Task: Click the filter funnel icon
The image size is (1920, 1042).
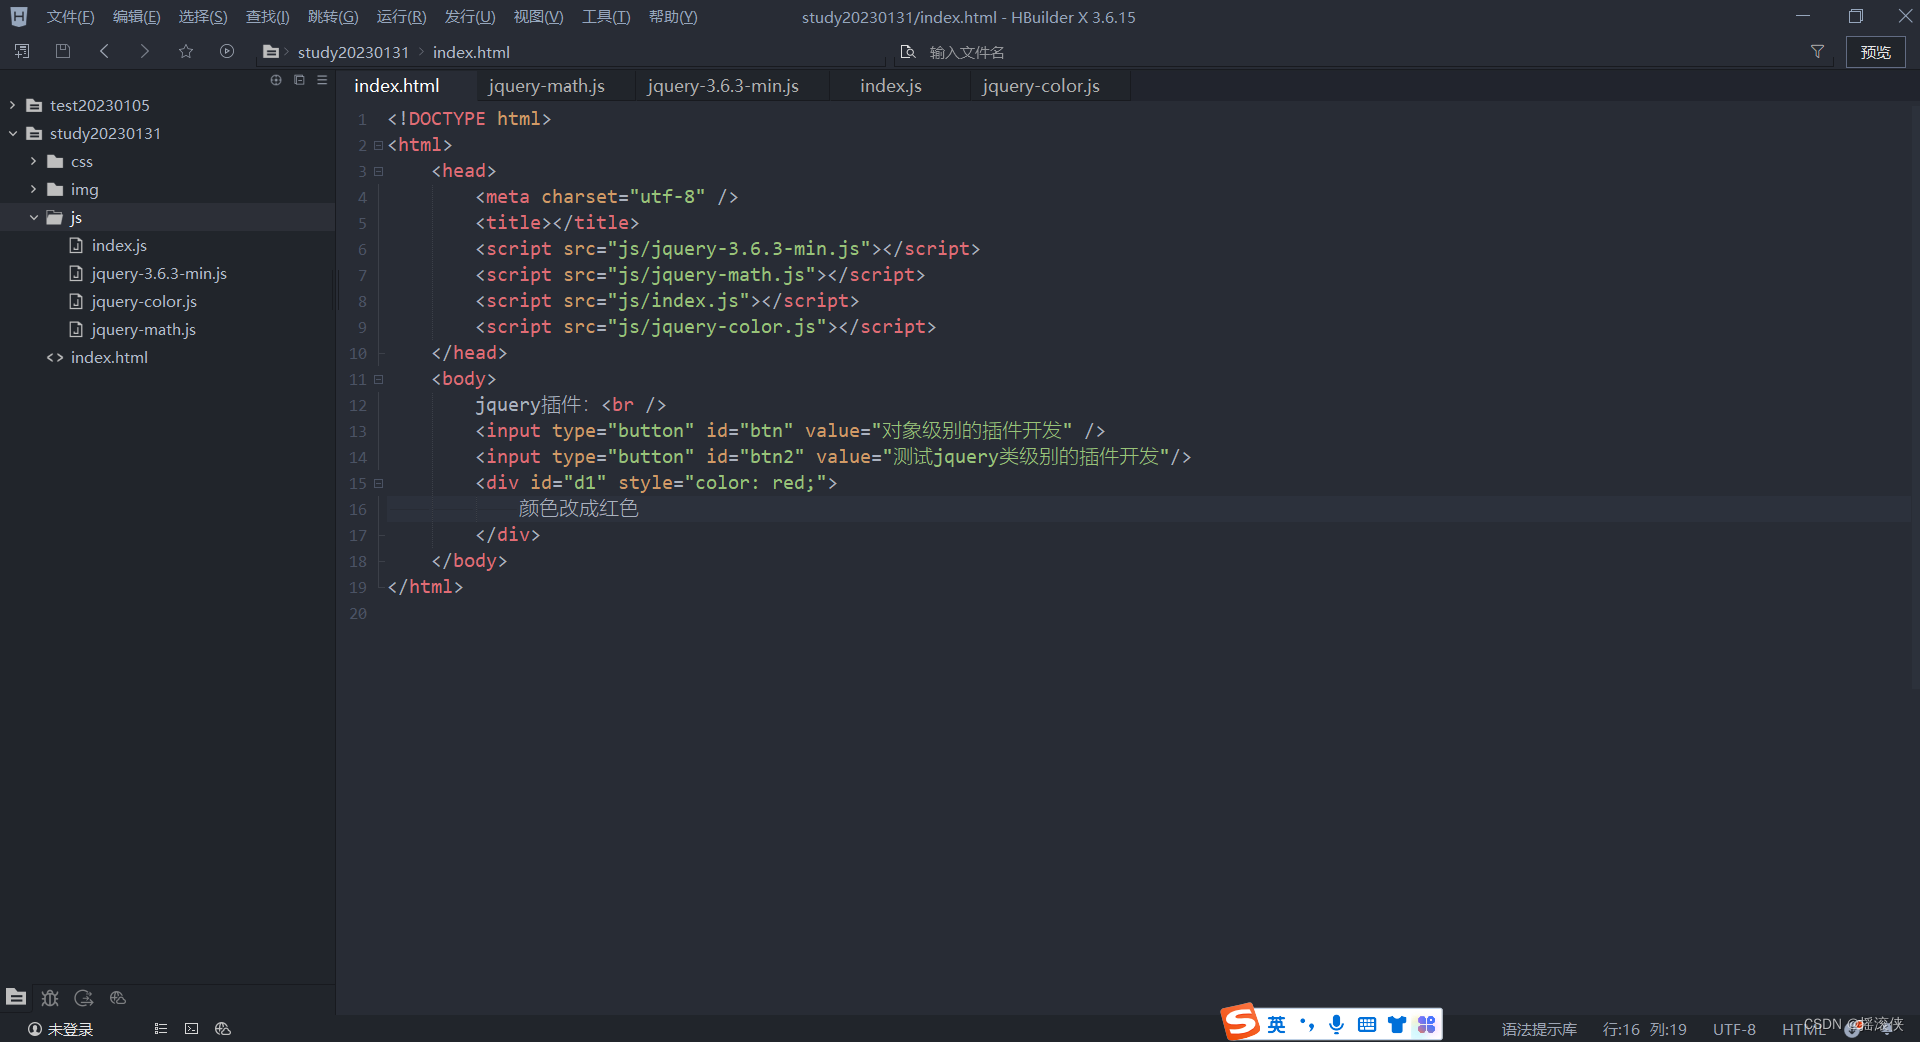Action: [1817, 51]
